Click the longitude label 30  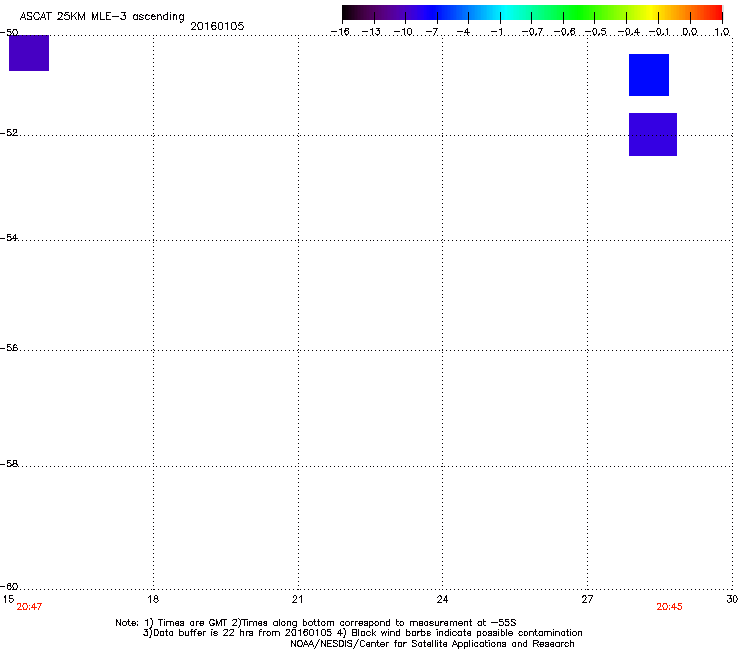732,599
